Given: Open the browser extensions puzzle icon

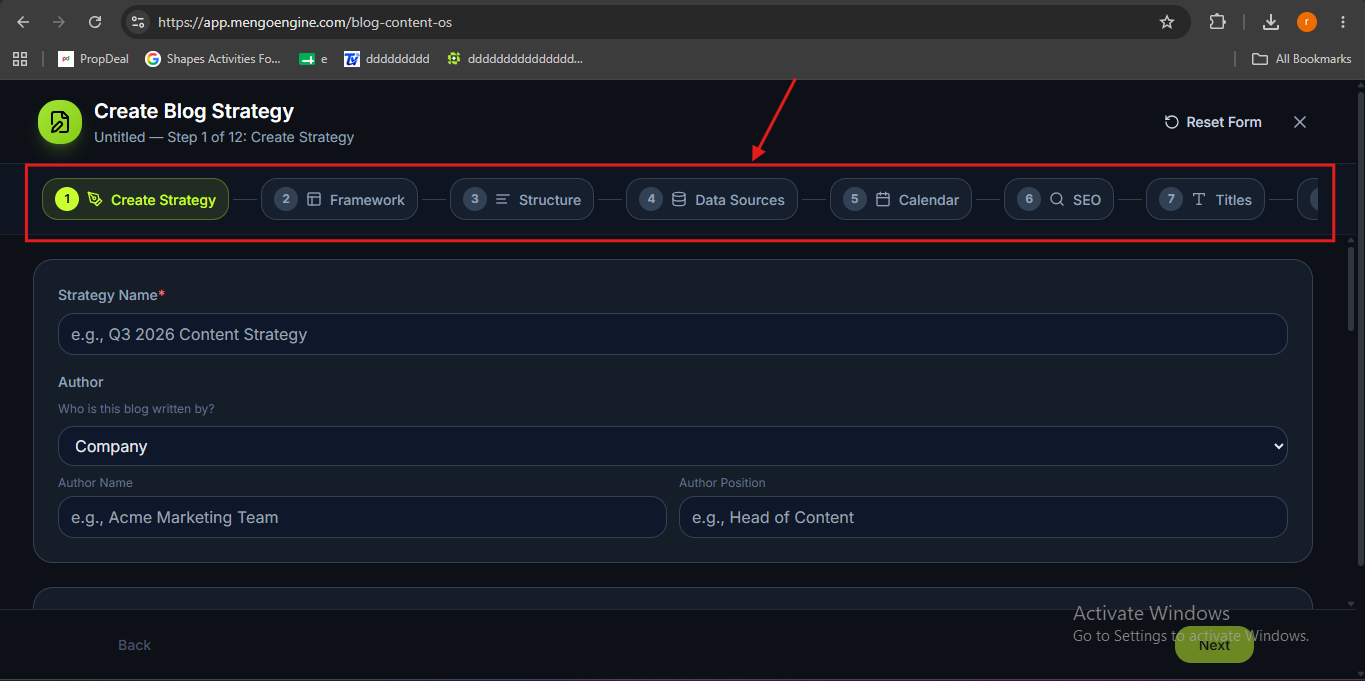Looking at the screenshot, I should (1217, 22).
